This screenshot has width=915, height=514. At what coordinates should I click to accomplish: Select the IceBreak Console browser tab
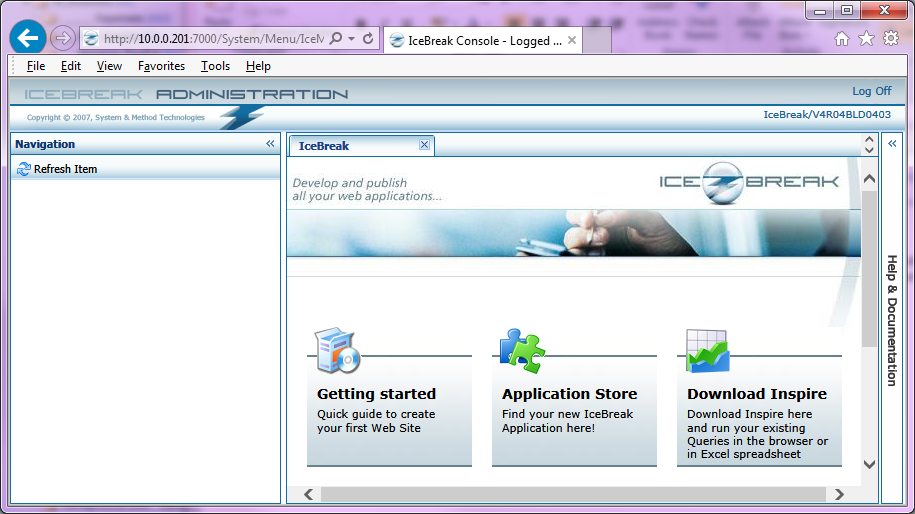click(x=483, y=40)
